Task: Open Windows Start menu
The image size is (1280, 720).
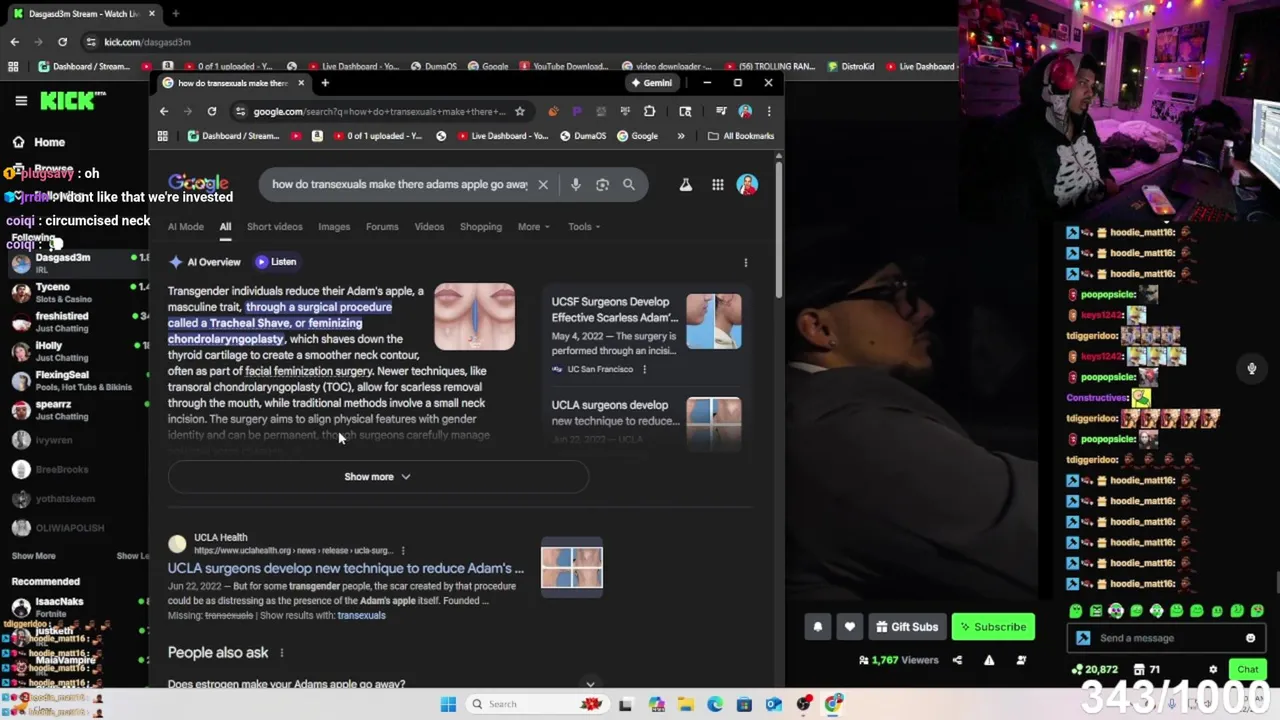Action: (449, 704)
